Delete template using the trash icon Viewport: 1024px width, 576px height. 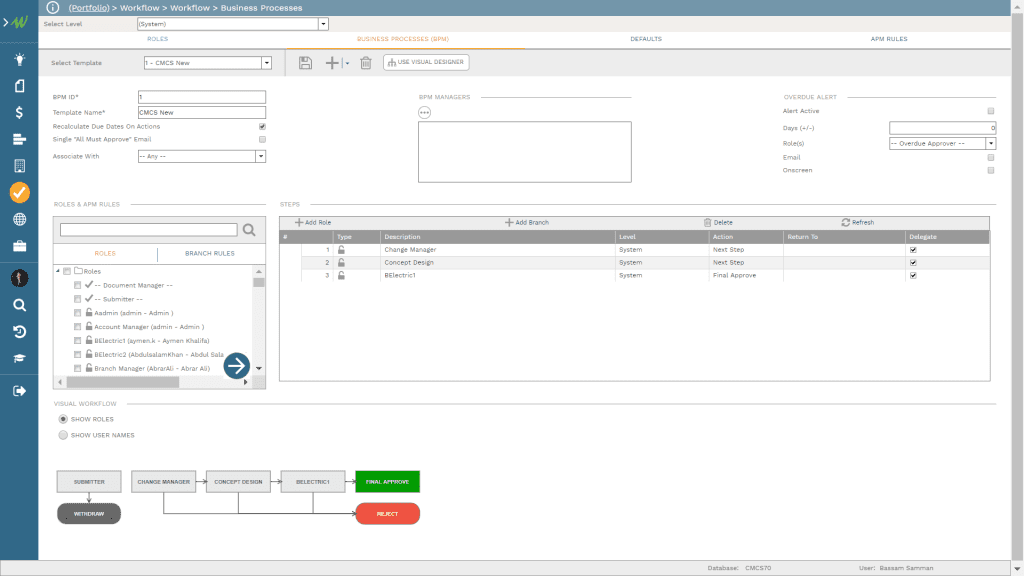(x=366, y=63)
